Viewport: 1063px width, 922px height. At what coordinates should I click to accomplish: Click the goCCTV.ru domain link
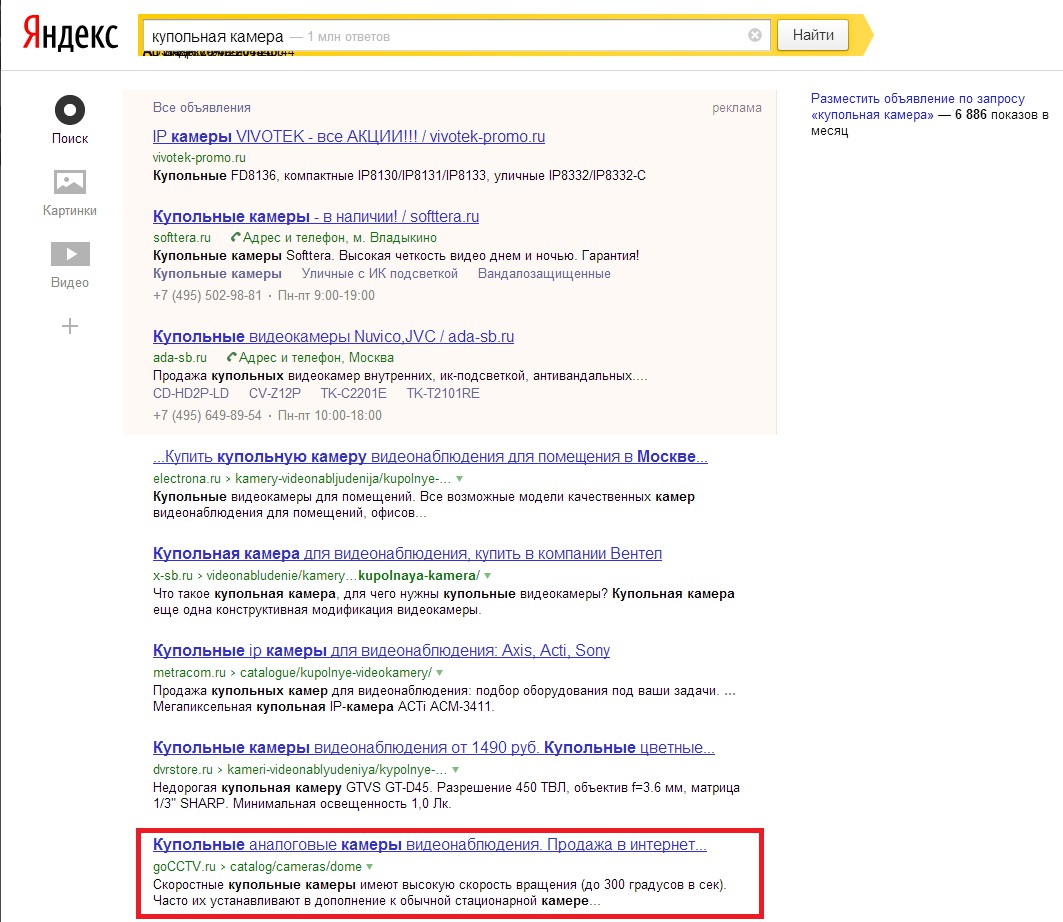point(184,866)
